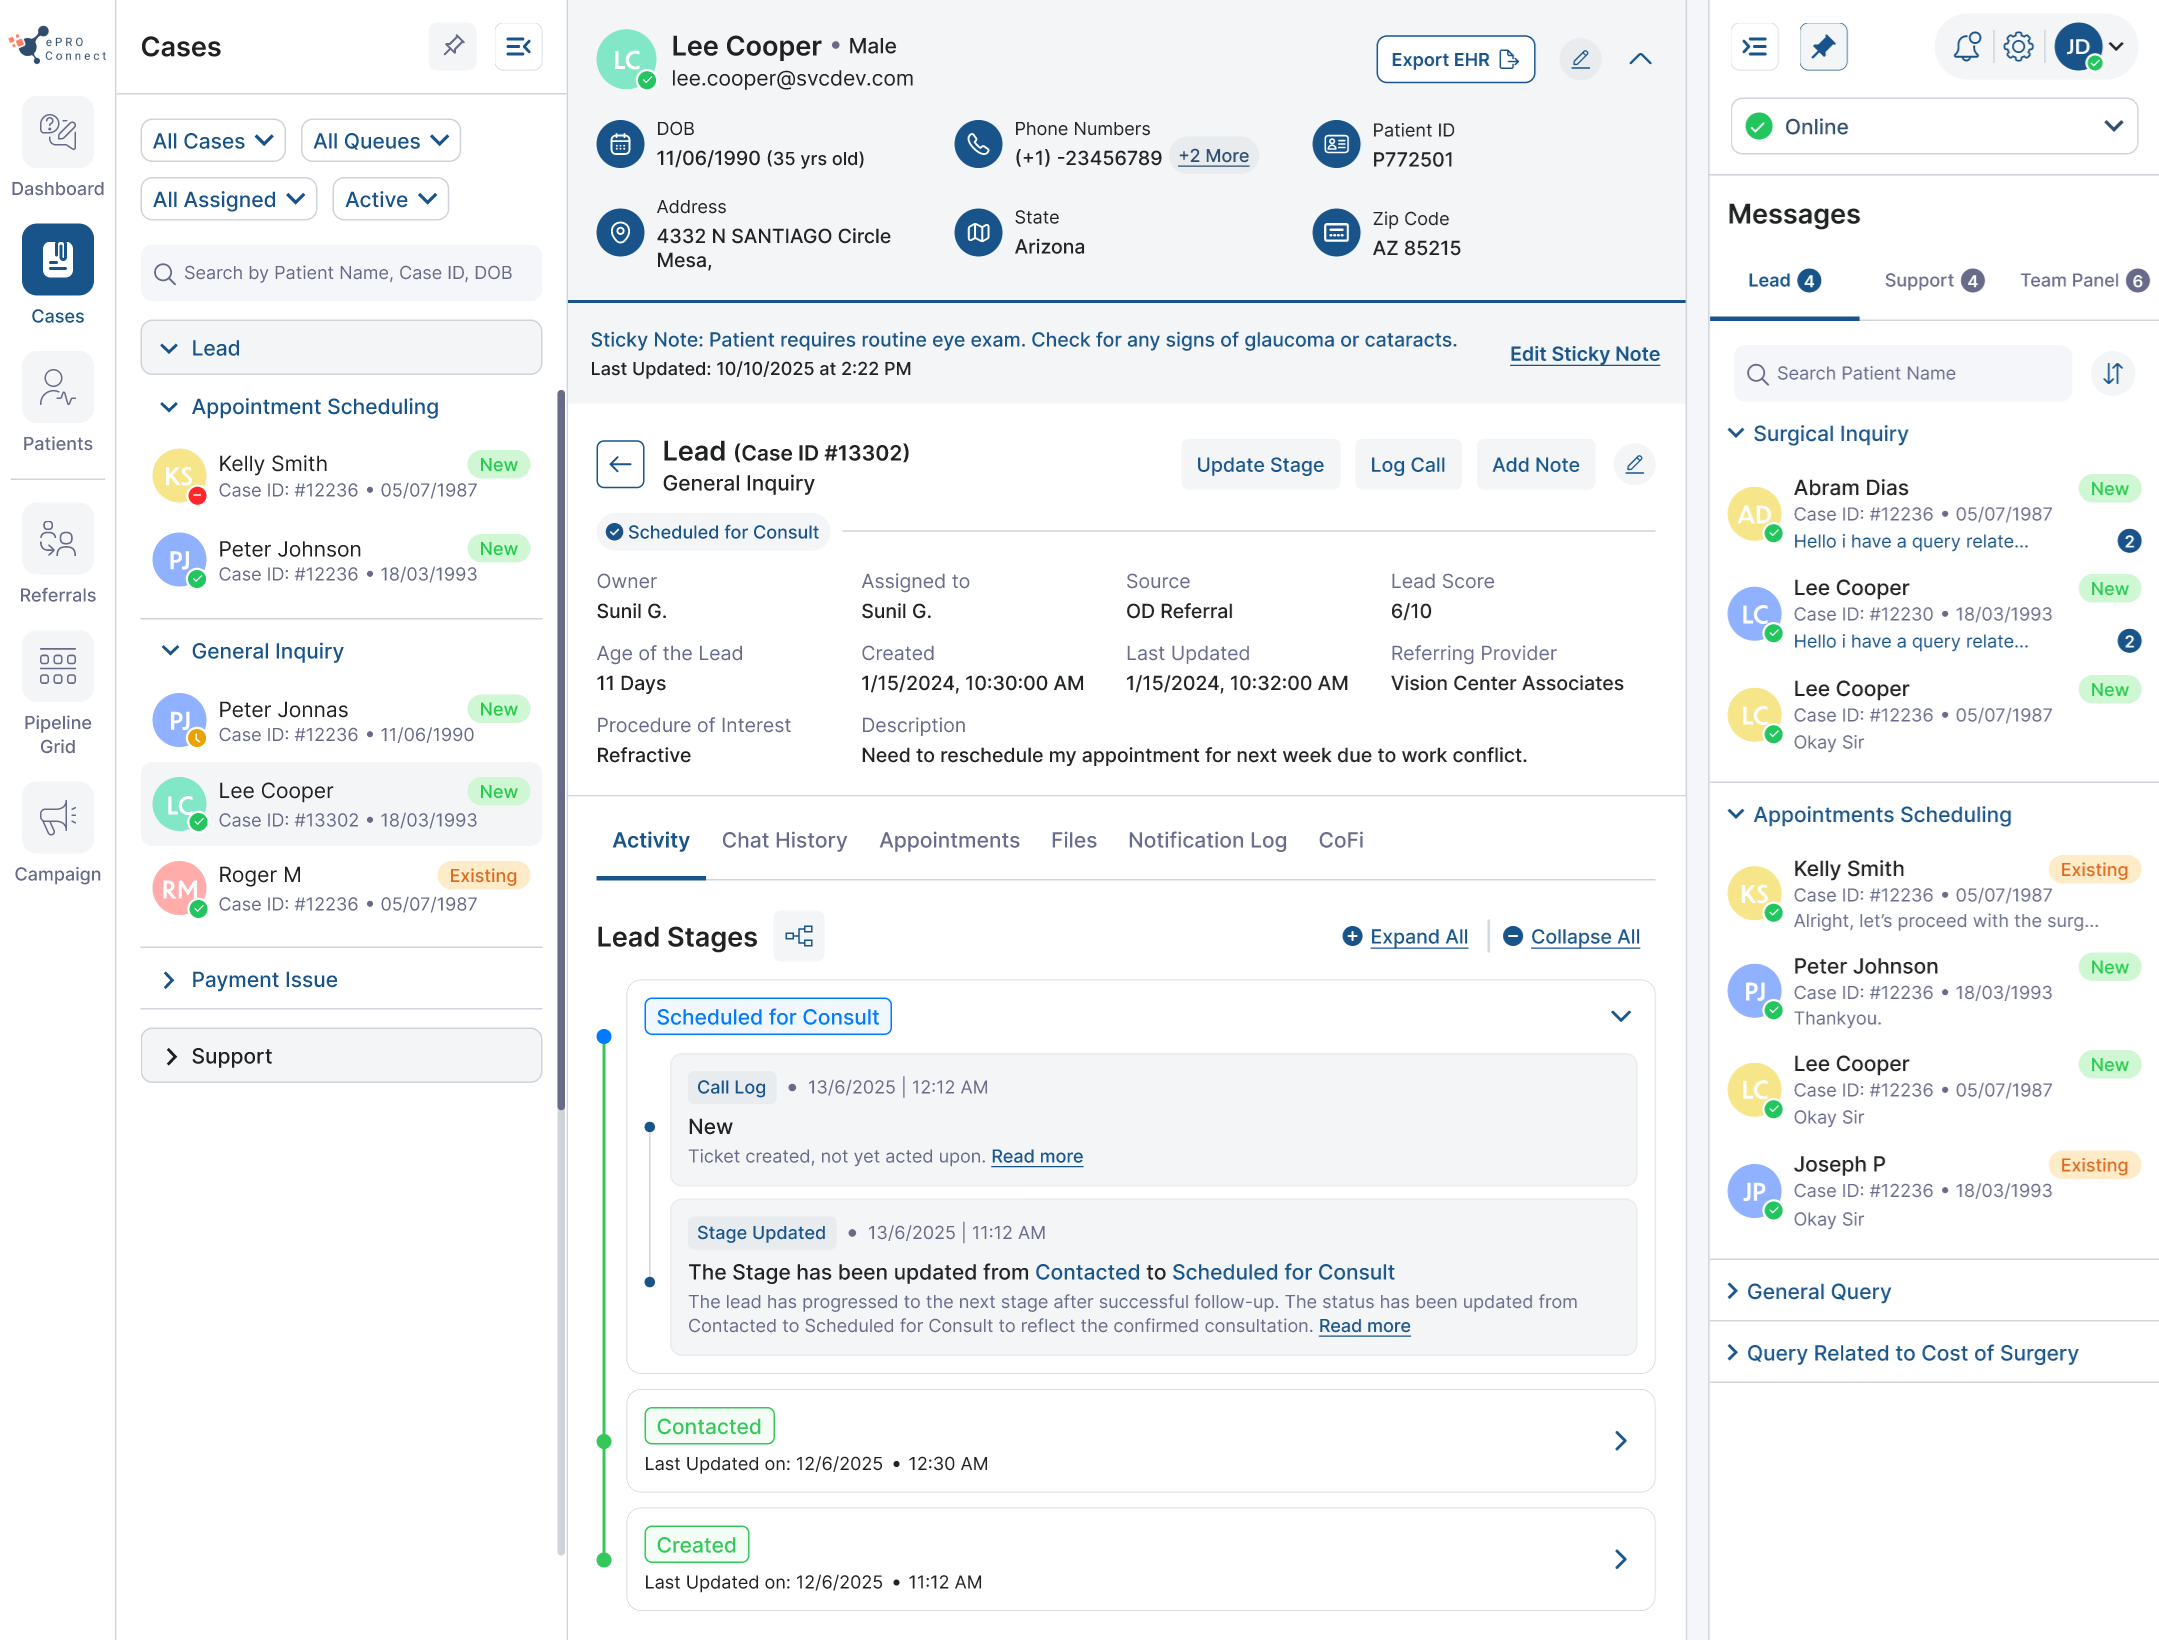Click the Cases list vertical scrollbar

[561, 750]
